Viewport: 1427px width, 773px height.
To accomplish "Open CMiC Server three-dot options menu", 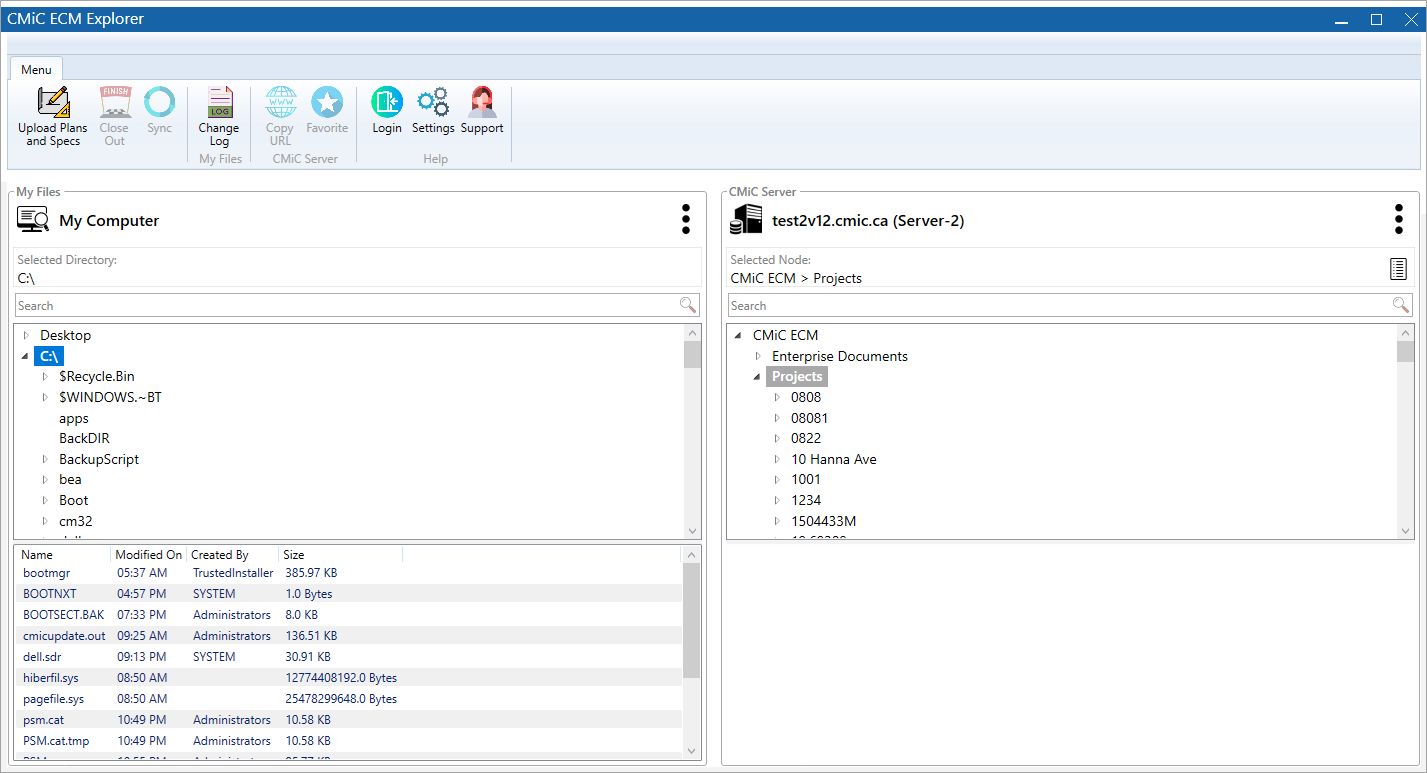I will click(x=1399, y=219).
